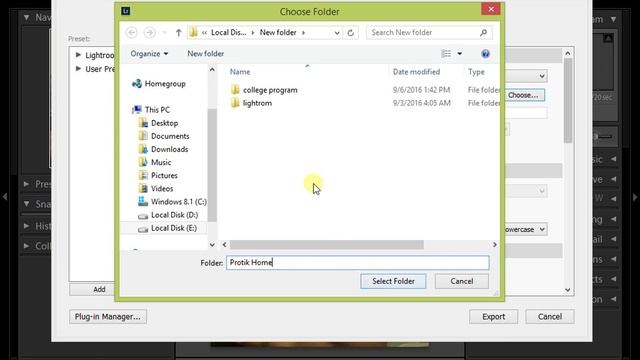The width and height of the screenshot is (640, 360).
Task: Open the Documents location
Action: [x=170, y=136]
